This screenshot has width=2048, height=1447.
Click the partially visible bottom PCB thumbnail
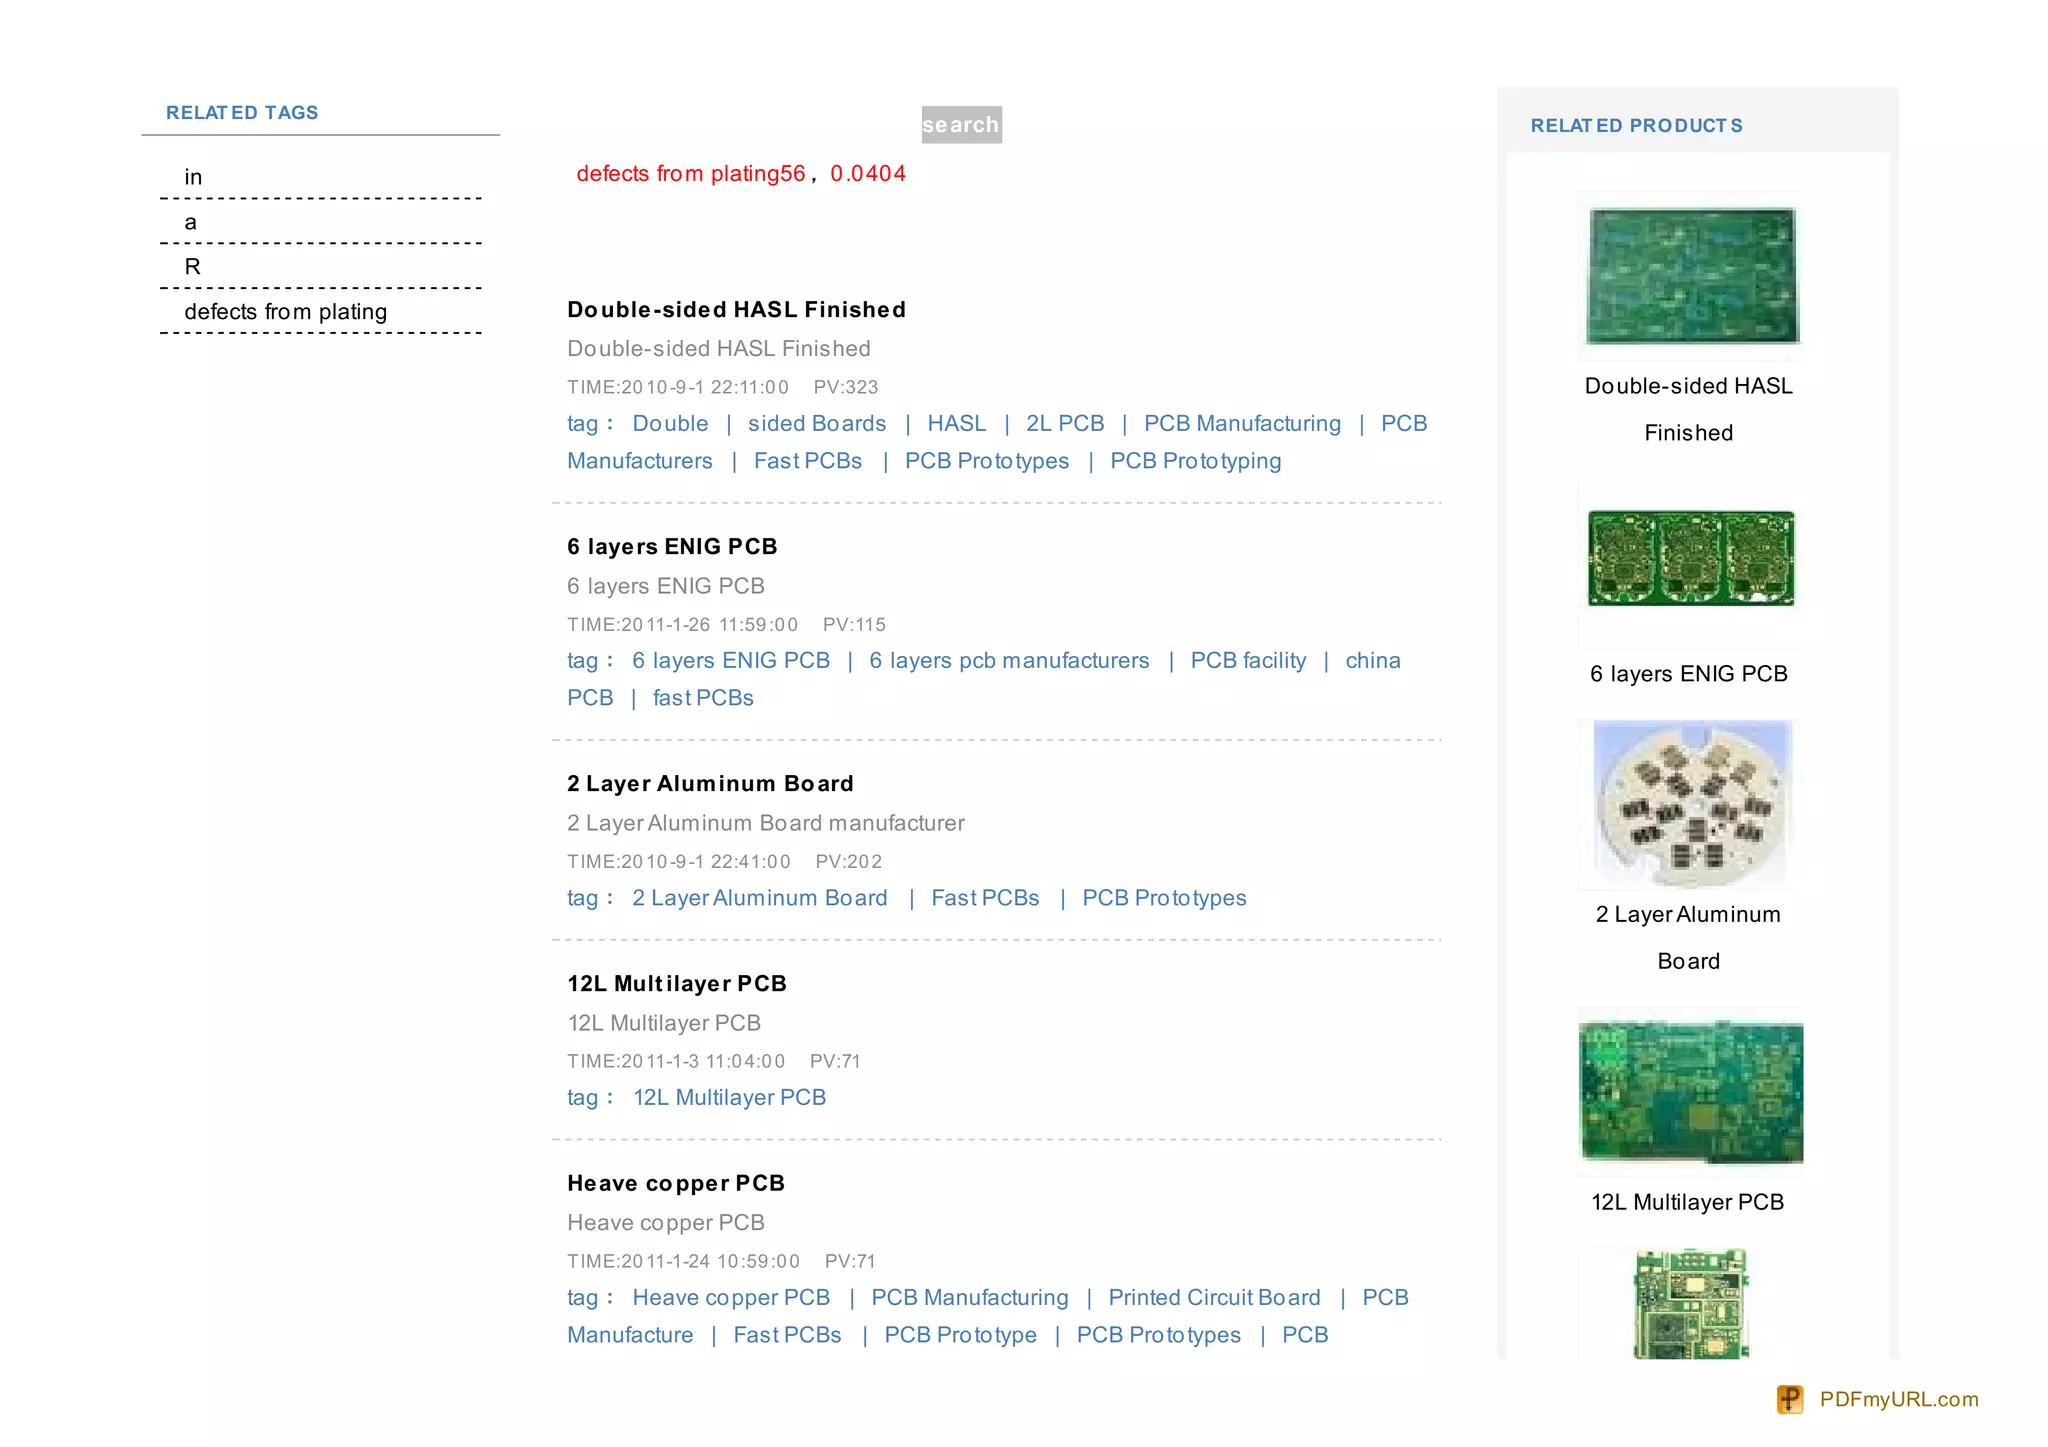pos(1691,1304)
